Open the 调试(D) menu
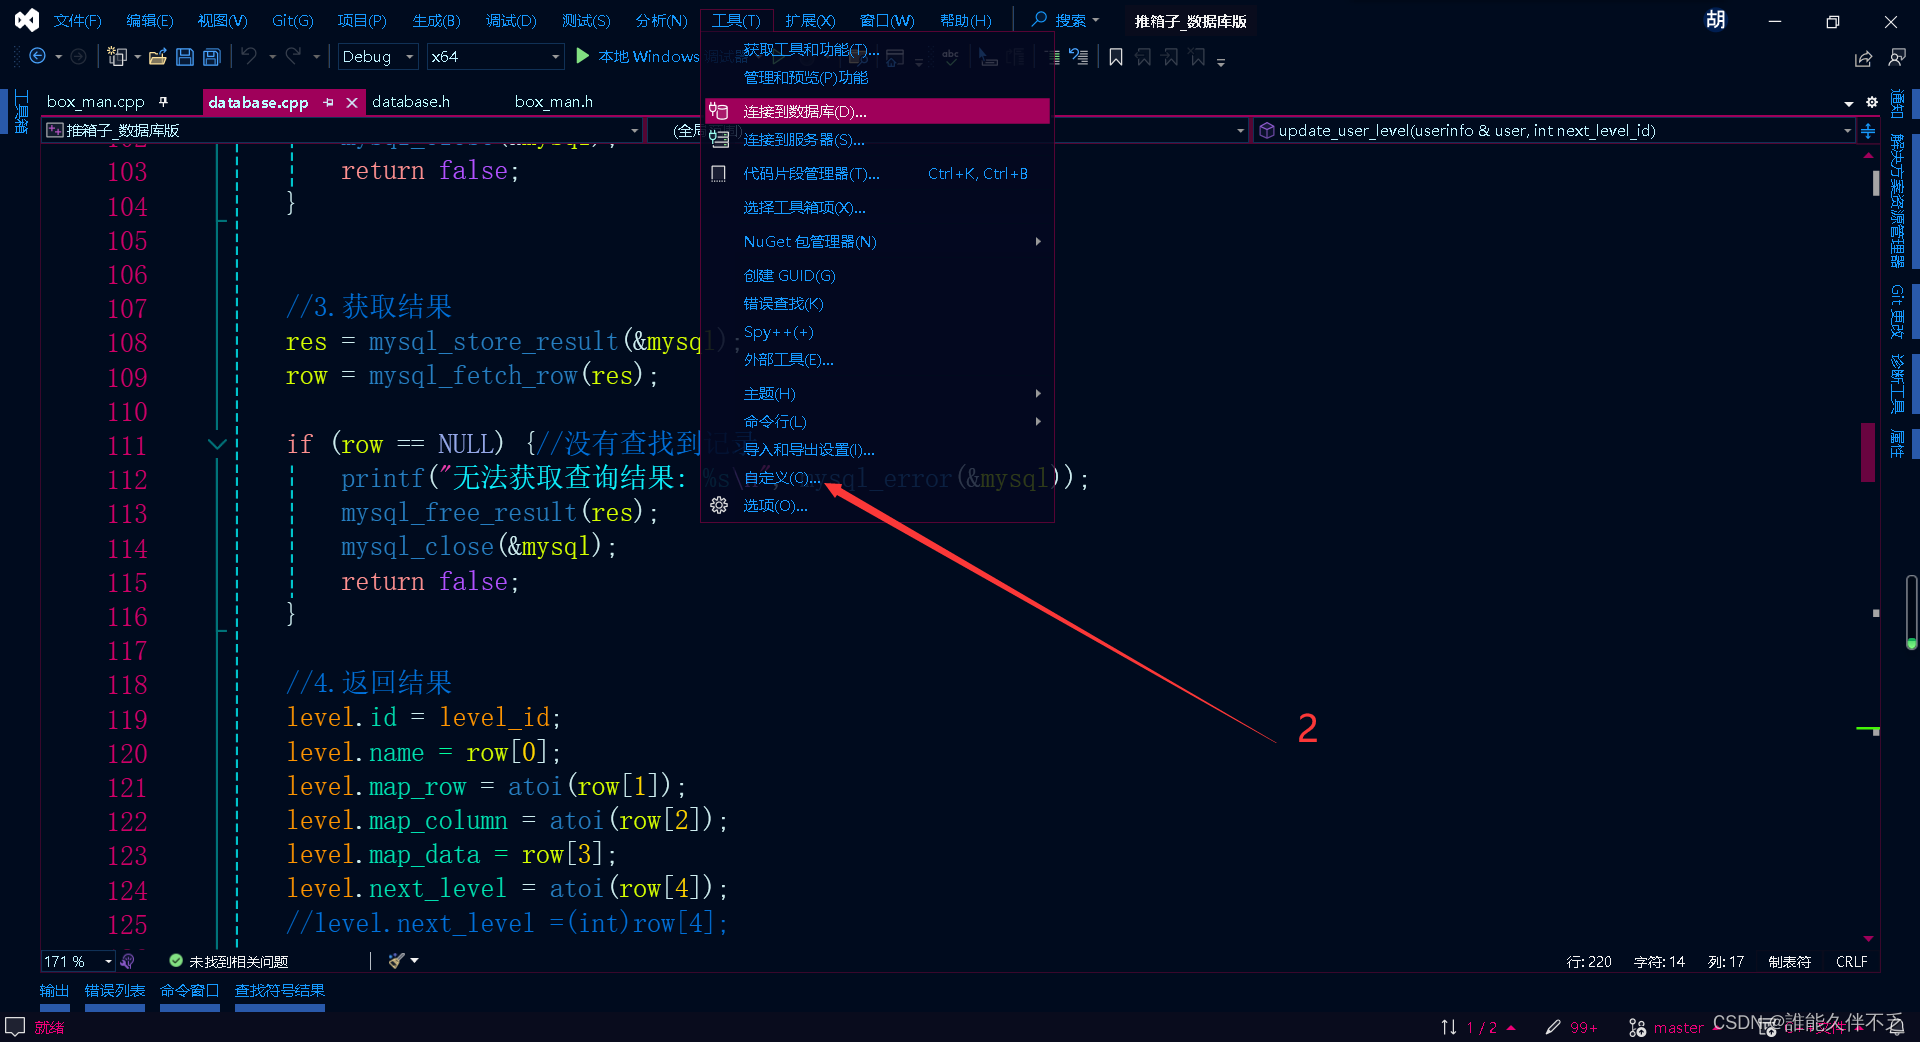 511,21
